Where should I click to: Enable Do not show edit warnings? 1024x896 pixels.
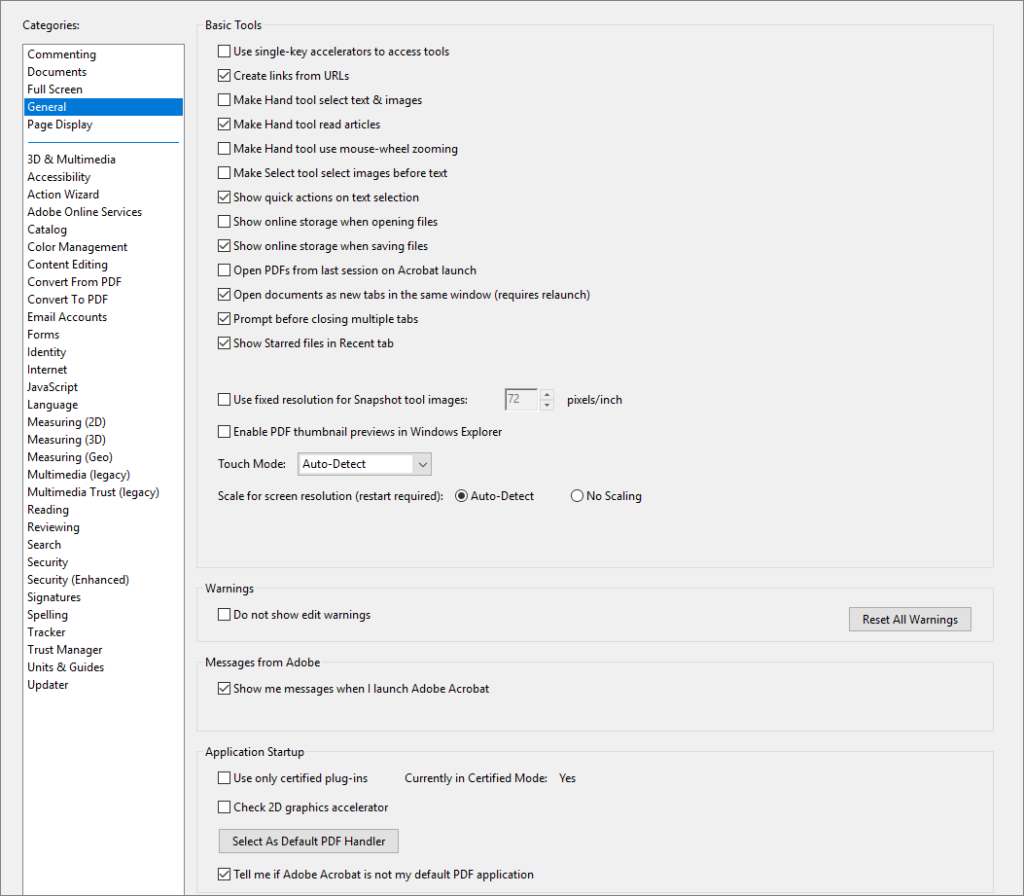coord(223,615)
